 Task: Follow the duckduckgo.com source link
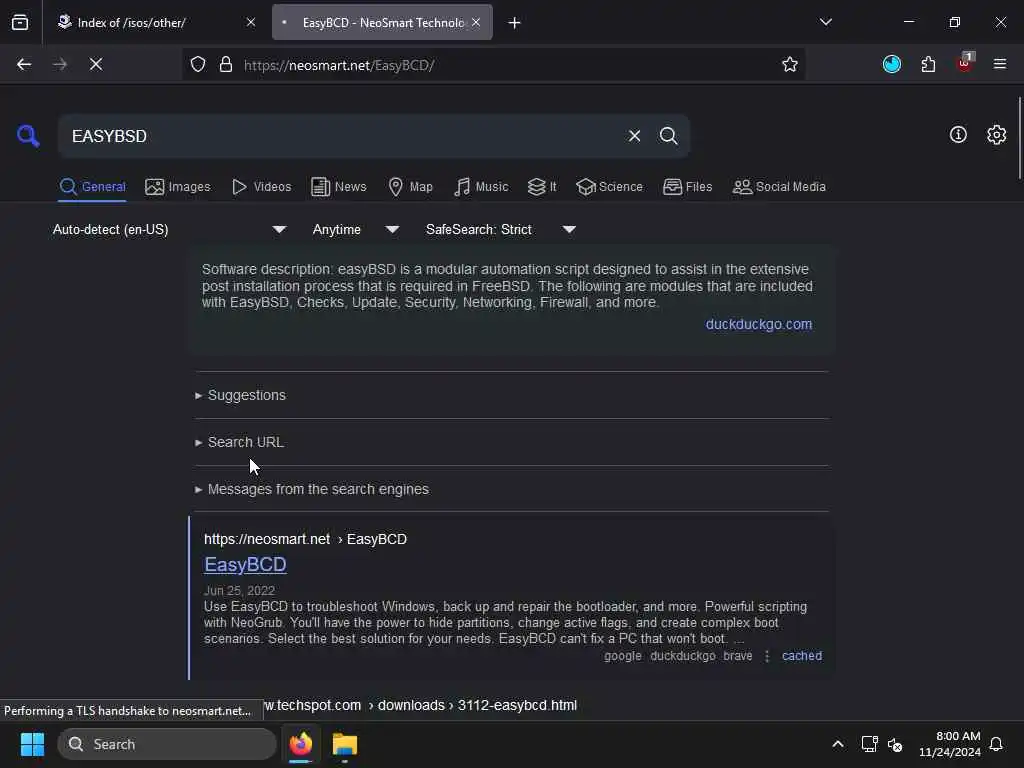point(758,325)
